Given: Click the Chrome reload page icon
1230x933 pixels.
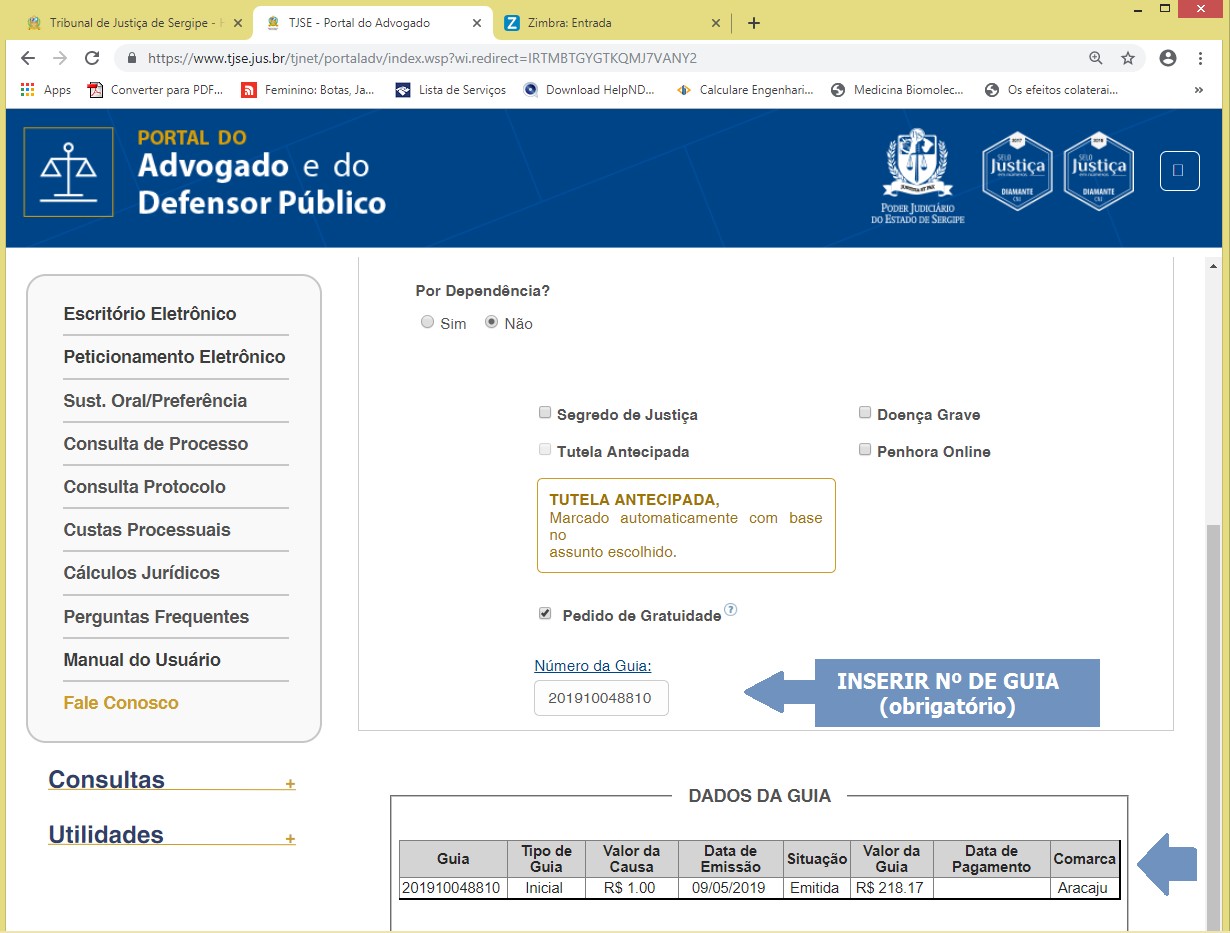Looking at the screenshot, I should point(92,58).
